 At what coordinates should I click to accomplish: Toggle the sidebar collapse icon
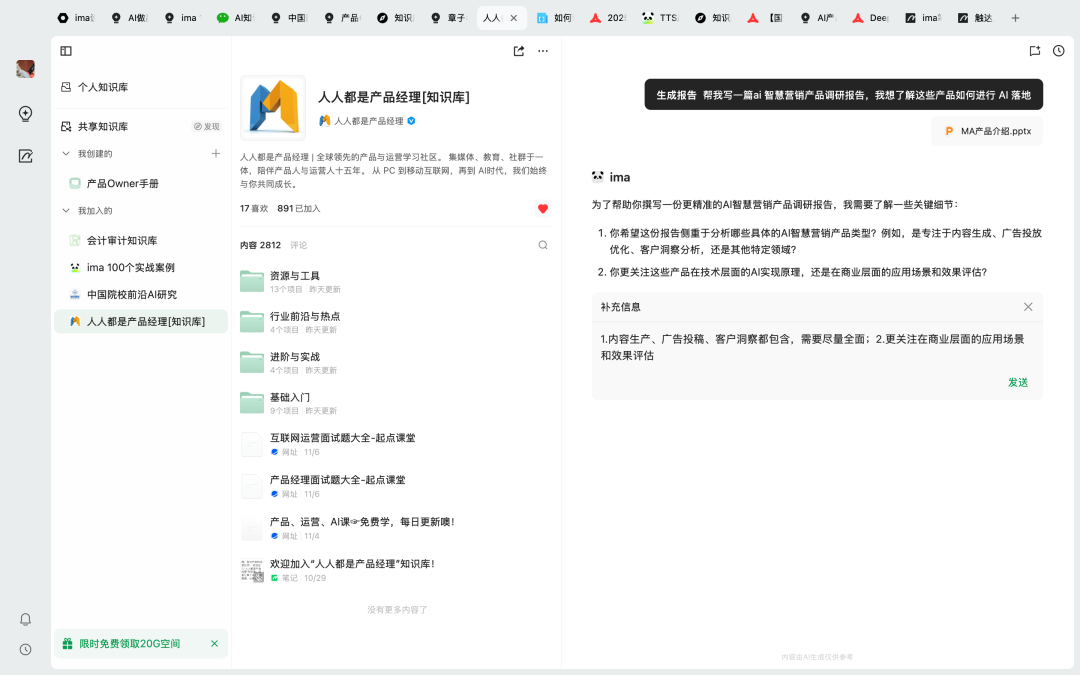(66, 51)
